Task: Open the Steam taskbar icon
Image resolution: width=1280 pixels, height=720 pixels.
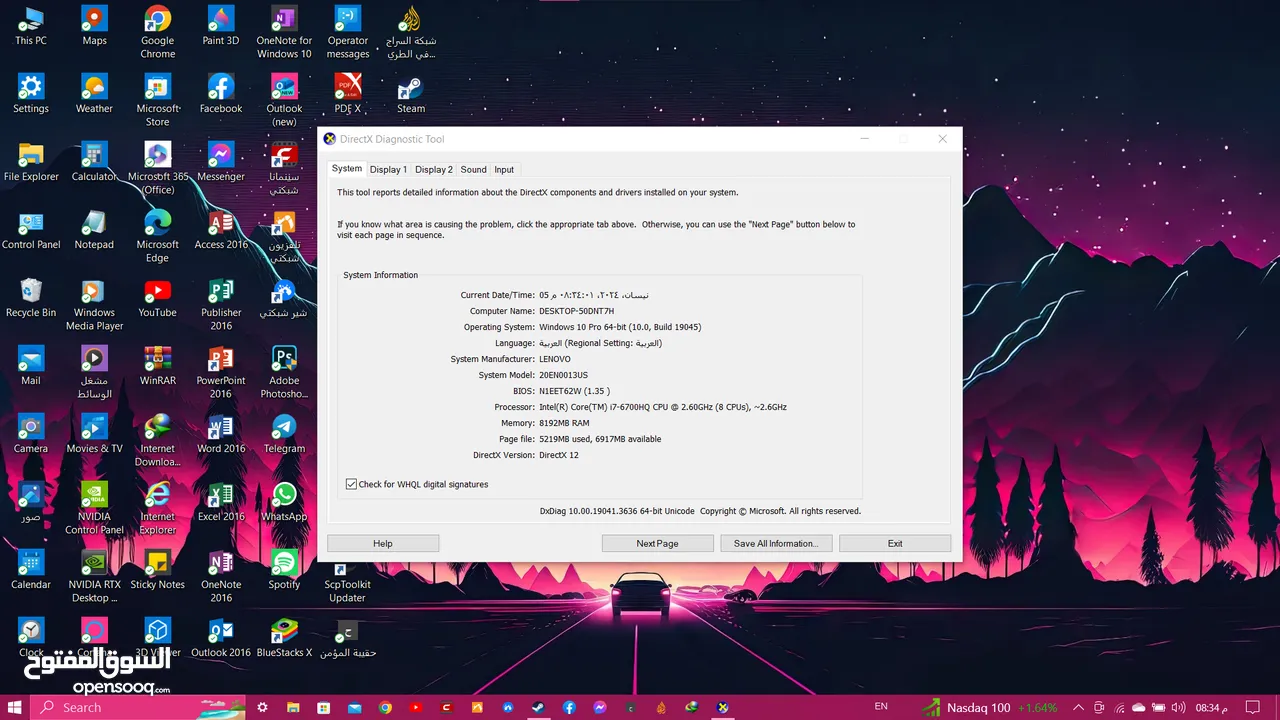Action: (538, 707)
